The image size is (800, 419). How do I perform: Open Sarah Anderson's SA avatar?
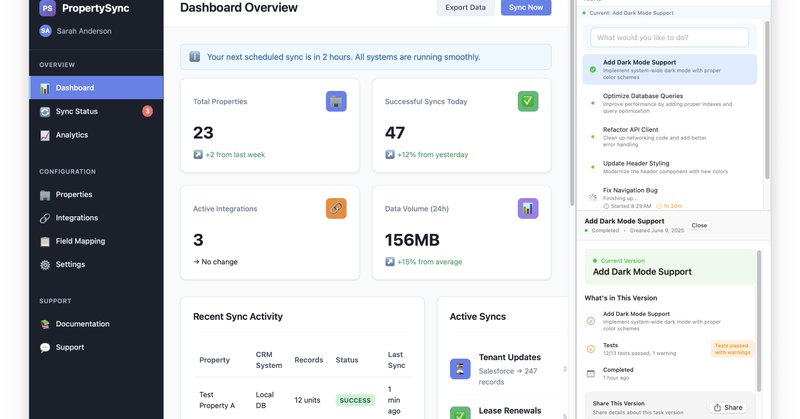(45, 31)
